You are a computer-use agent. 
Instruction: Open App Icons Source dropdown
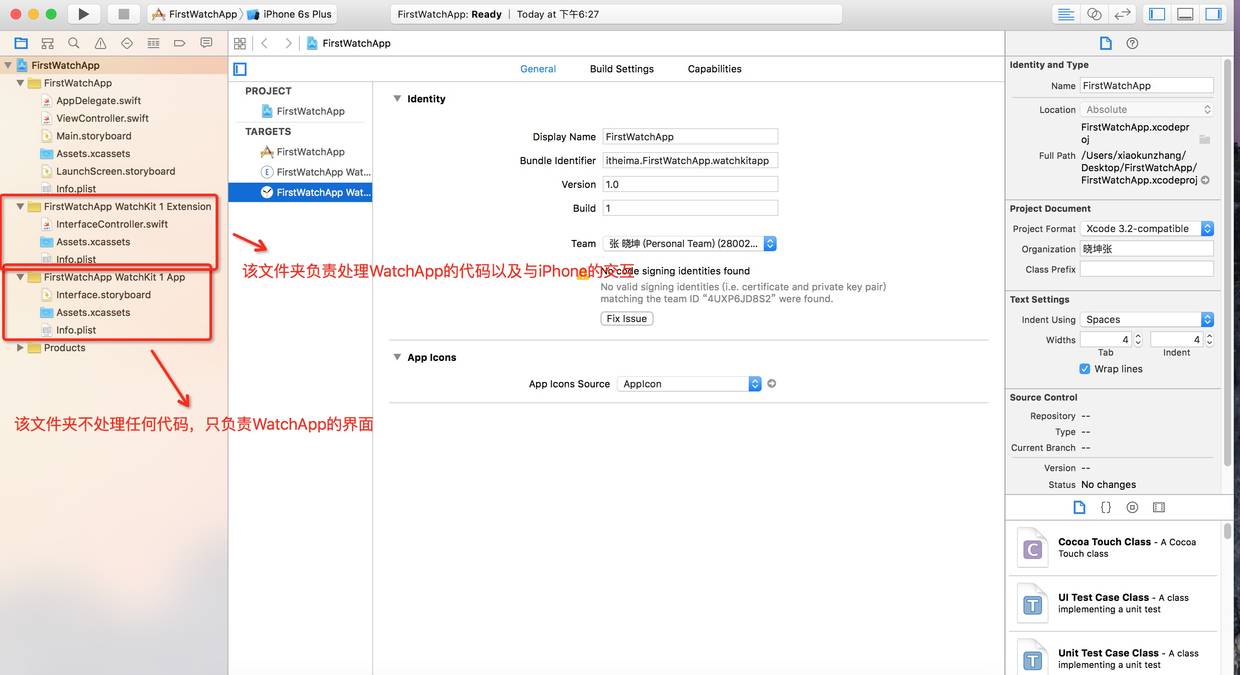[689, 384]
